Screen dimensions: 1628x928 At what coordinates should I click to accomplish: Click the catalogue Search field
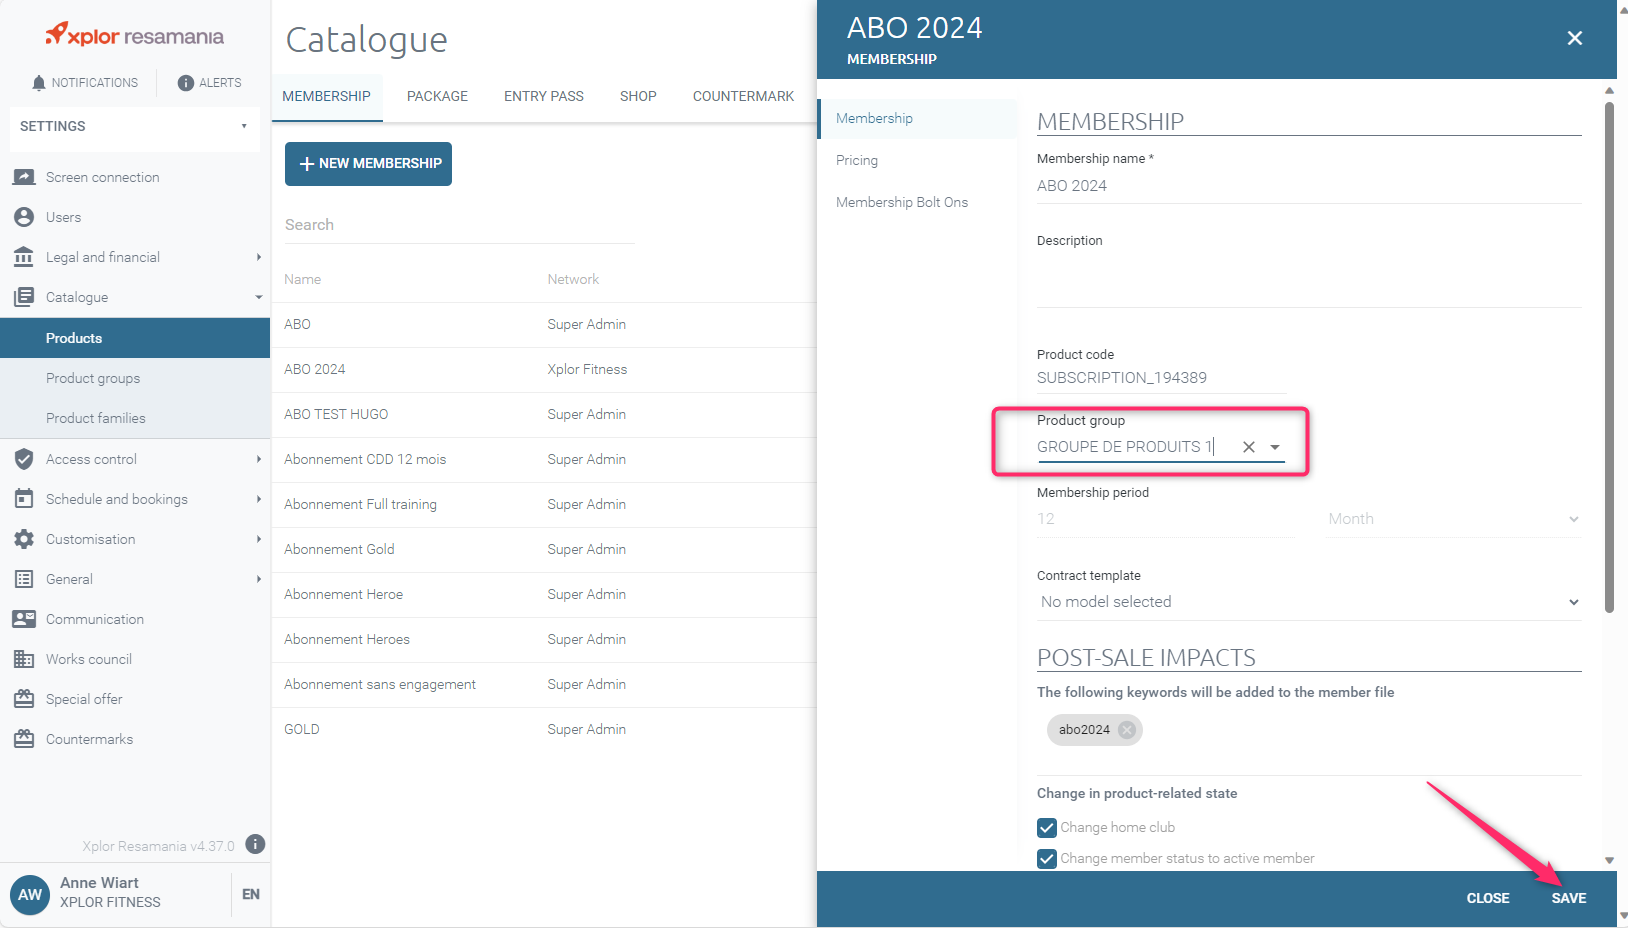(x=458, y=225)
